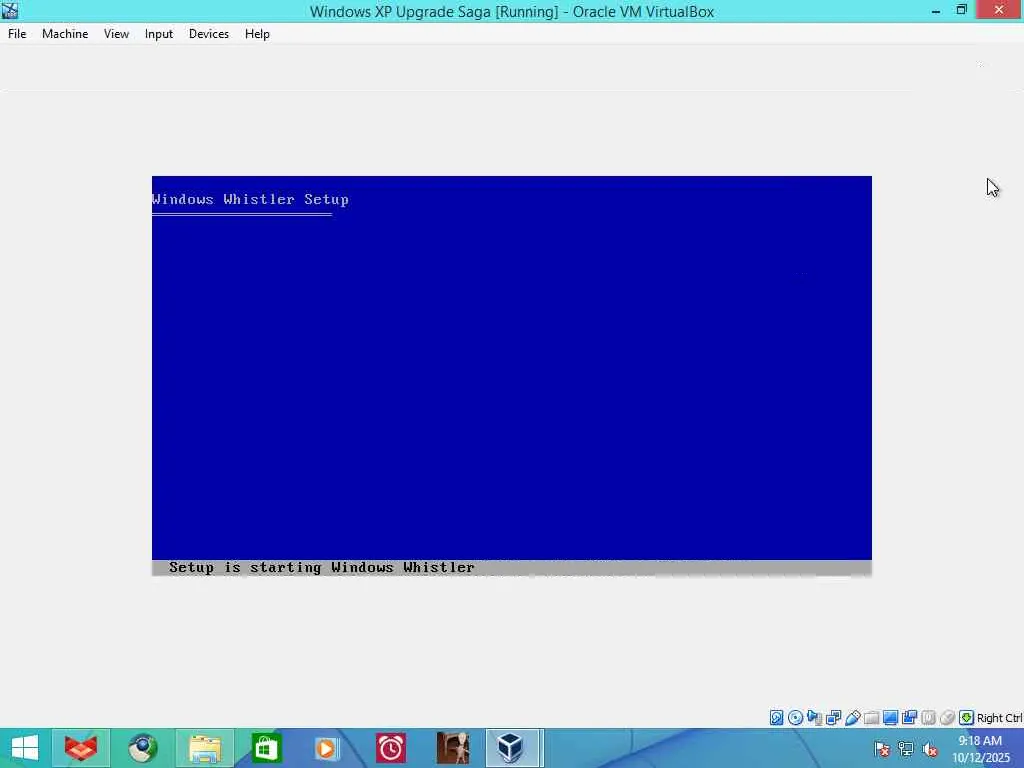
Task: Open the network tray icon
Action: (906, 748)
